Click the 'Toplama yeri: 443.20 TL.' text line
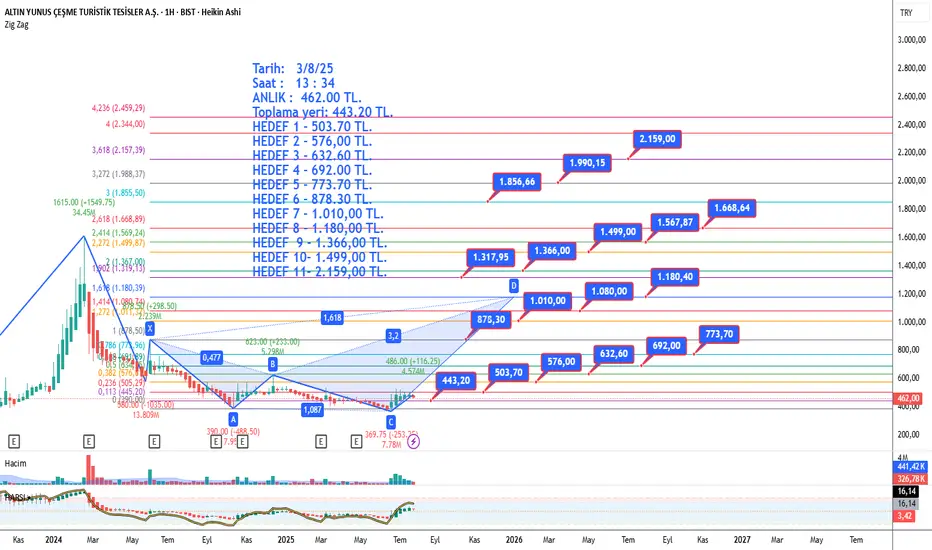 (x=323, y=112)
